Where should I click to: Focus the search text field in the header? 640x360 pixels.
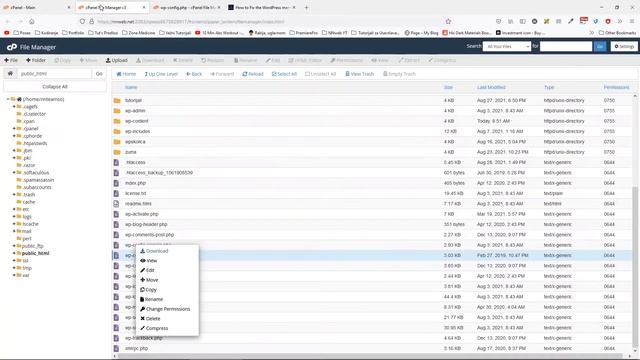point(566,47)
